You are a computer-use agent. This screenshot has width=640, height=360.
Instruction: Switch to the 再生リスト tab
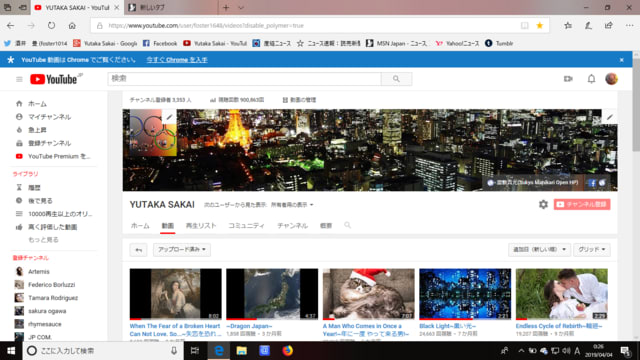(201, 226)
